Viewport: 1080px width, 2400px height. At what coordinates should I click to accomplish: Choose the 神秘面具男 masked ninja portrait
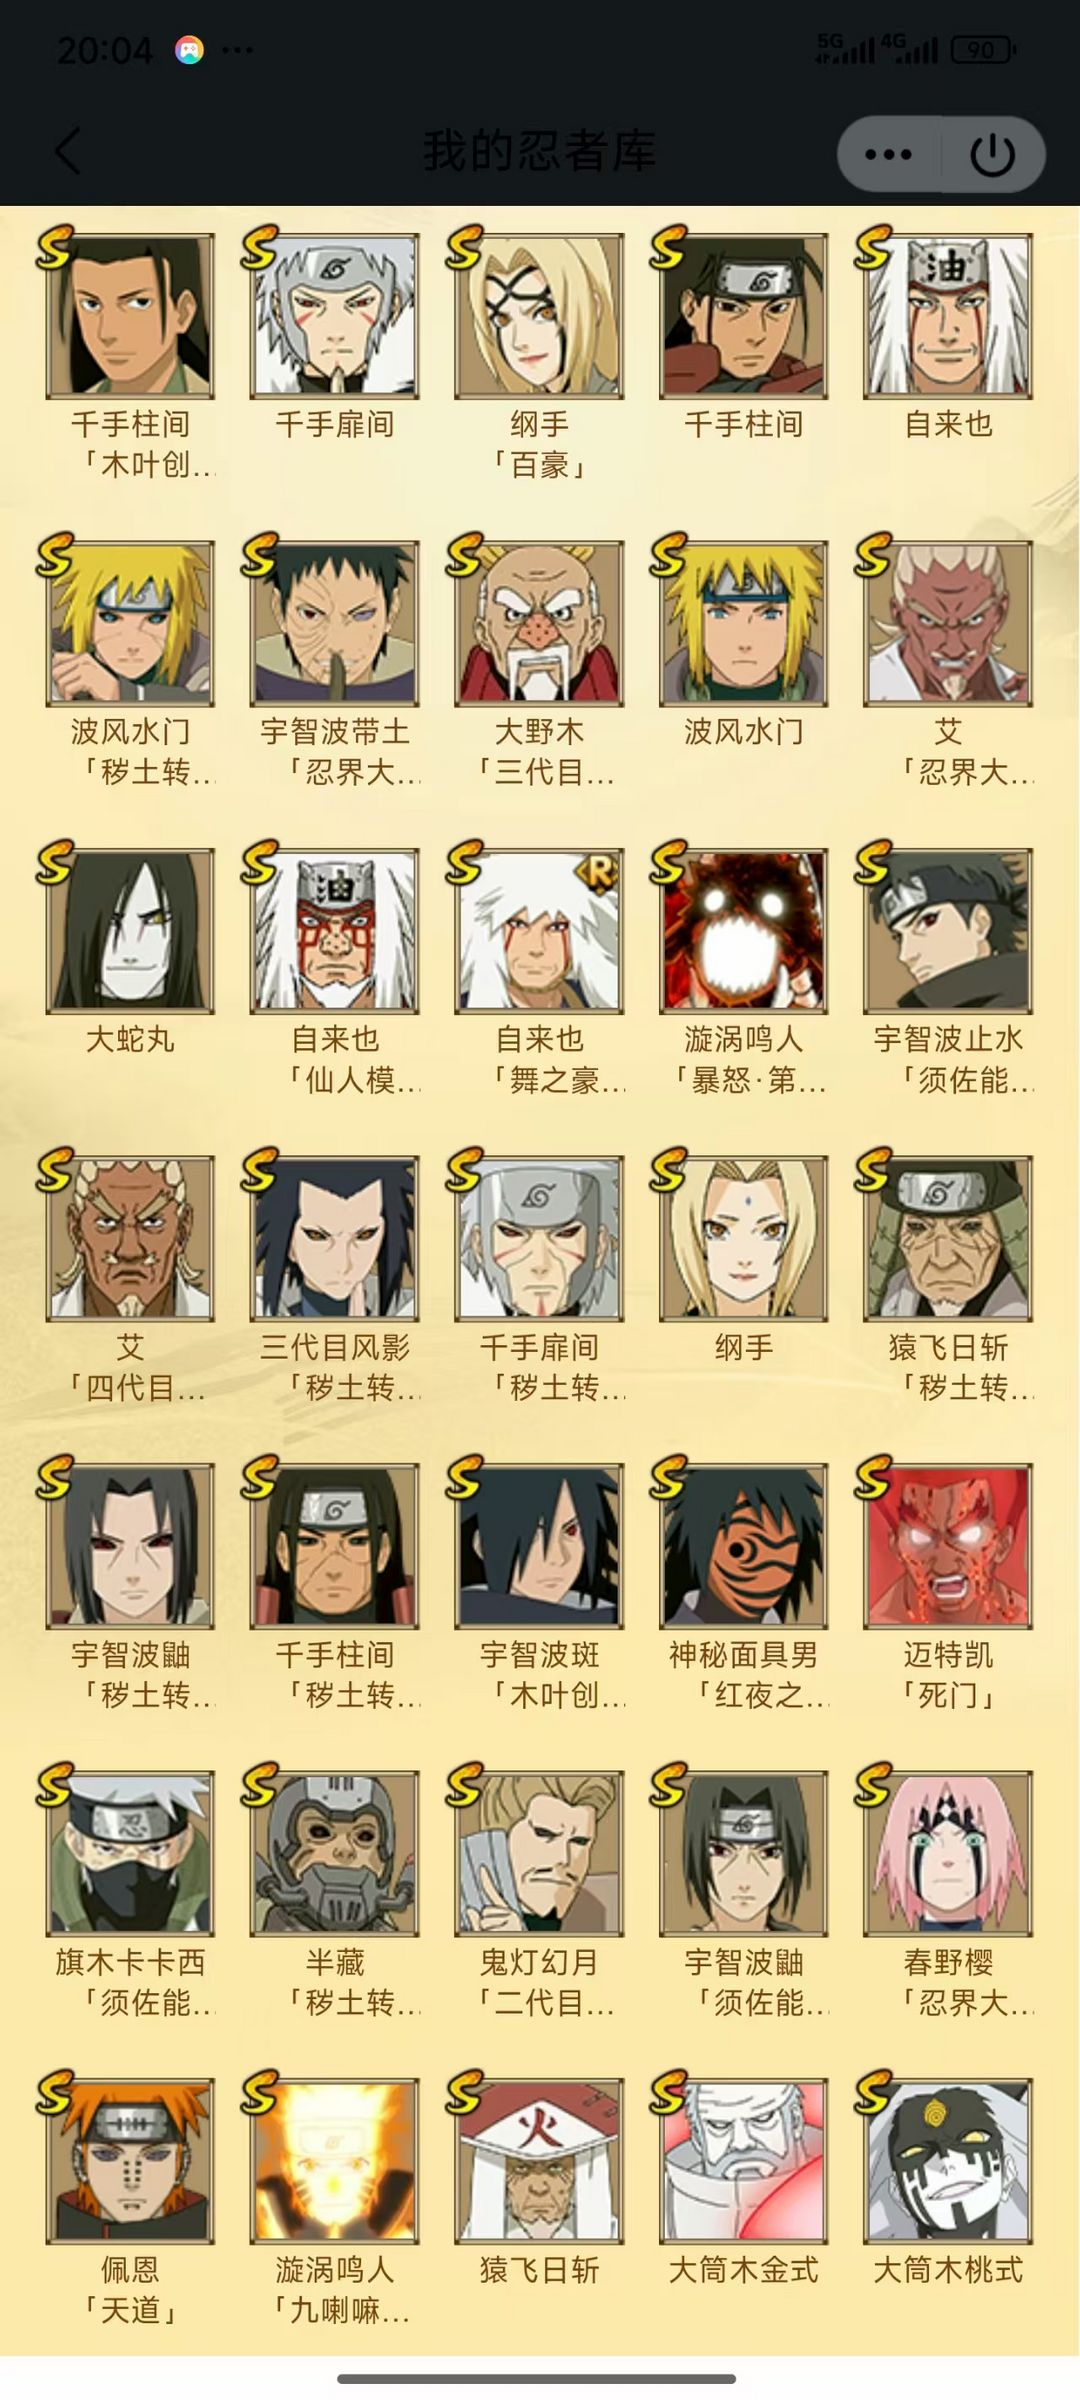pos(743,1545)
